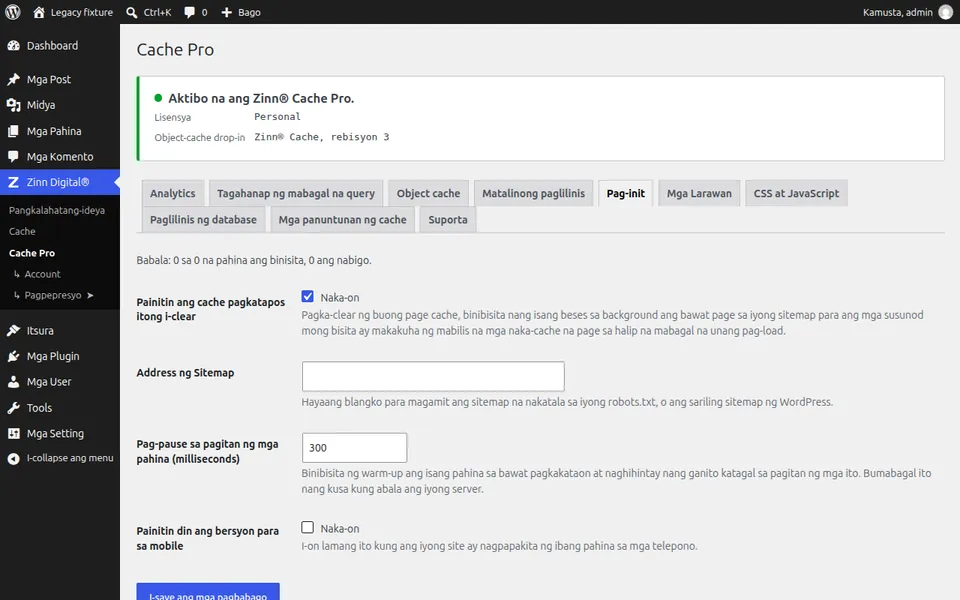Viewport: 960px width, 600px height.
Task: Click the plus icon beside Bago
Action: point(227,12)
